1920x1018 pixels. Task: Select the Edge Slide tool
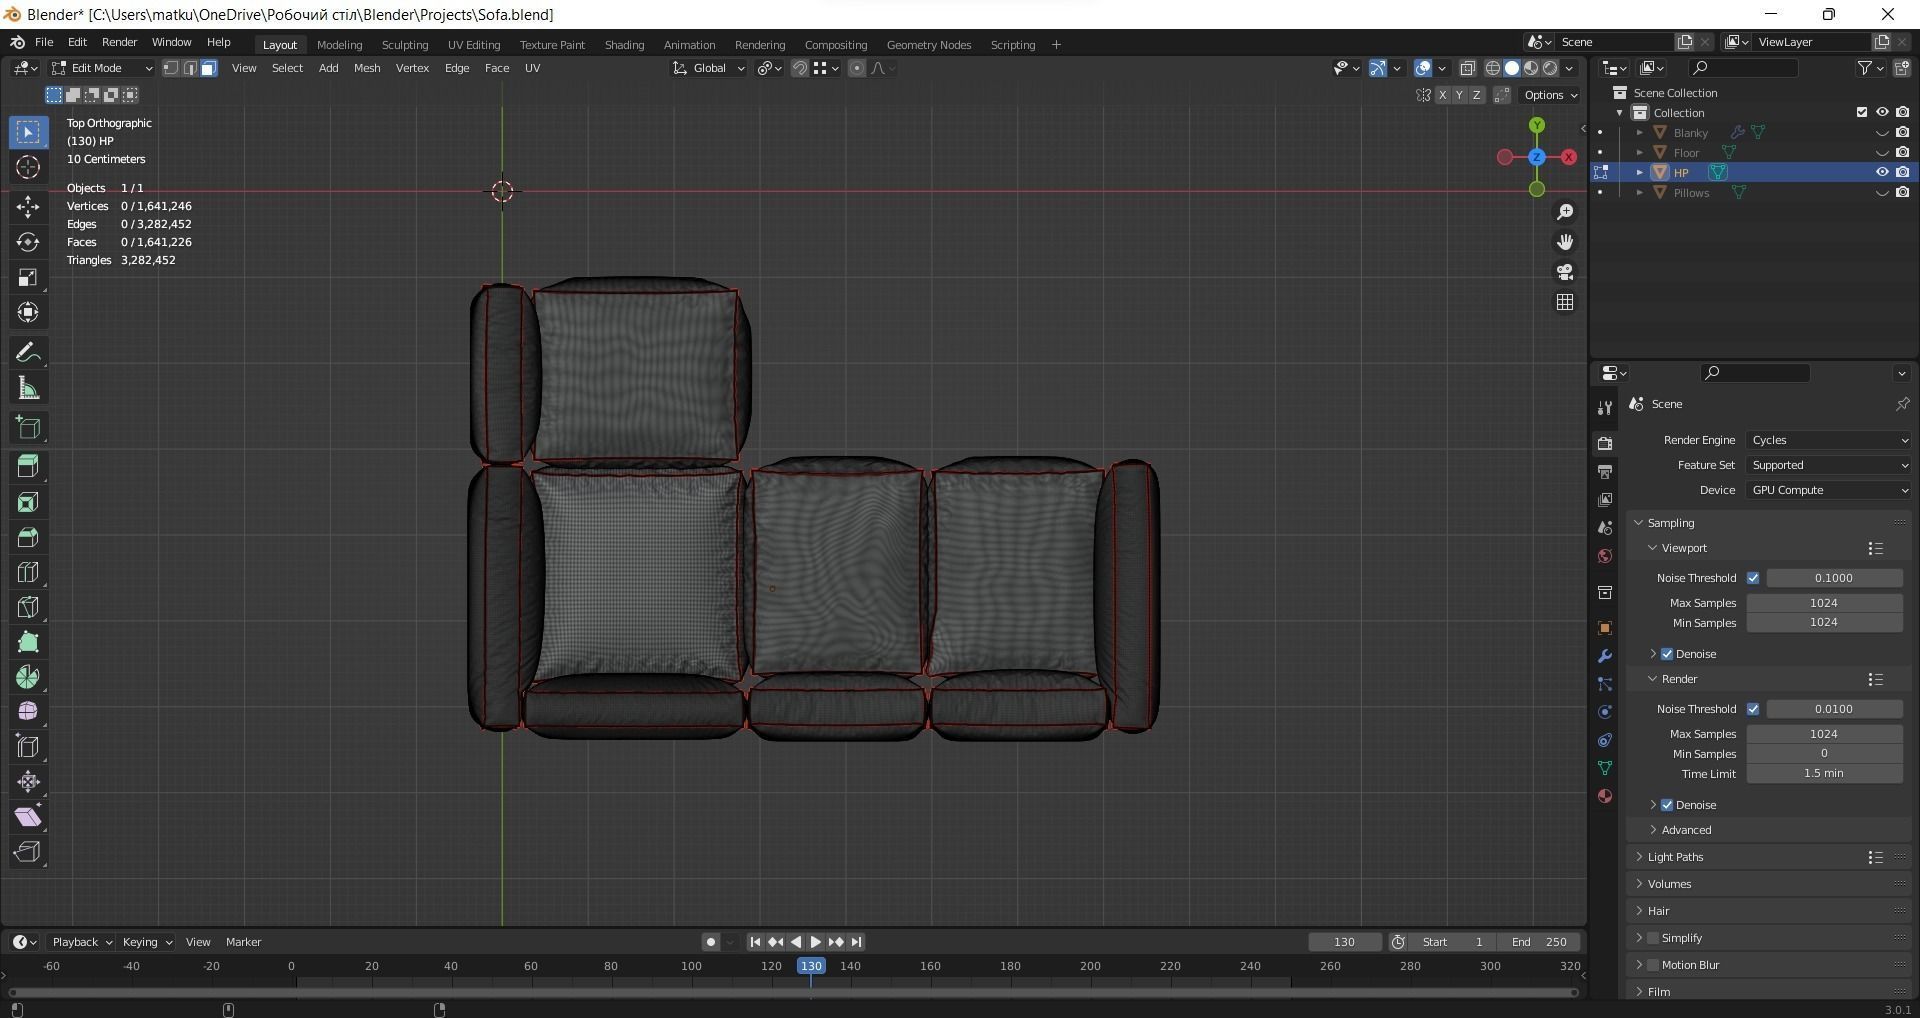[x=28, y=746]
